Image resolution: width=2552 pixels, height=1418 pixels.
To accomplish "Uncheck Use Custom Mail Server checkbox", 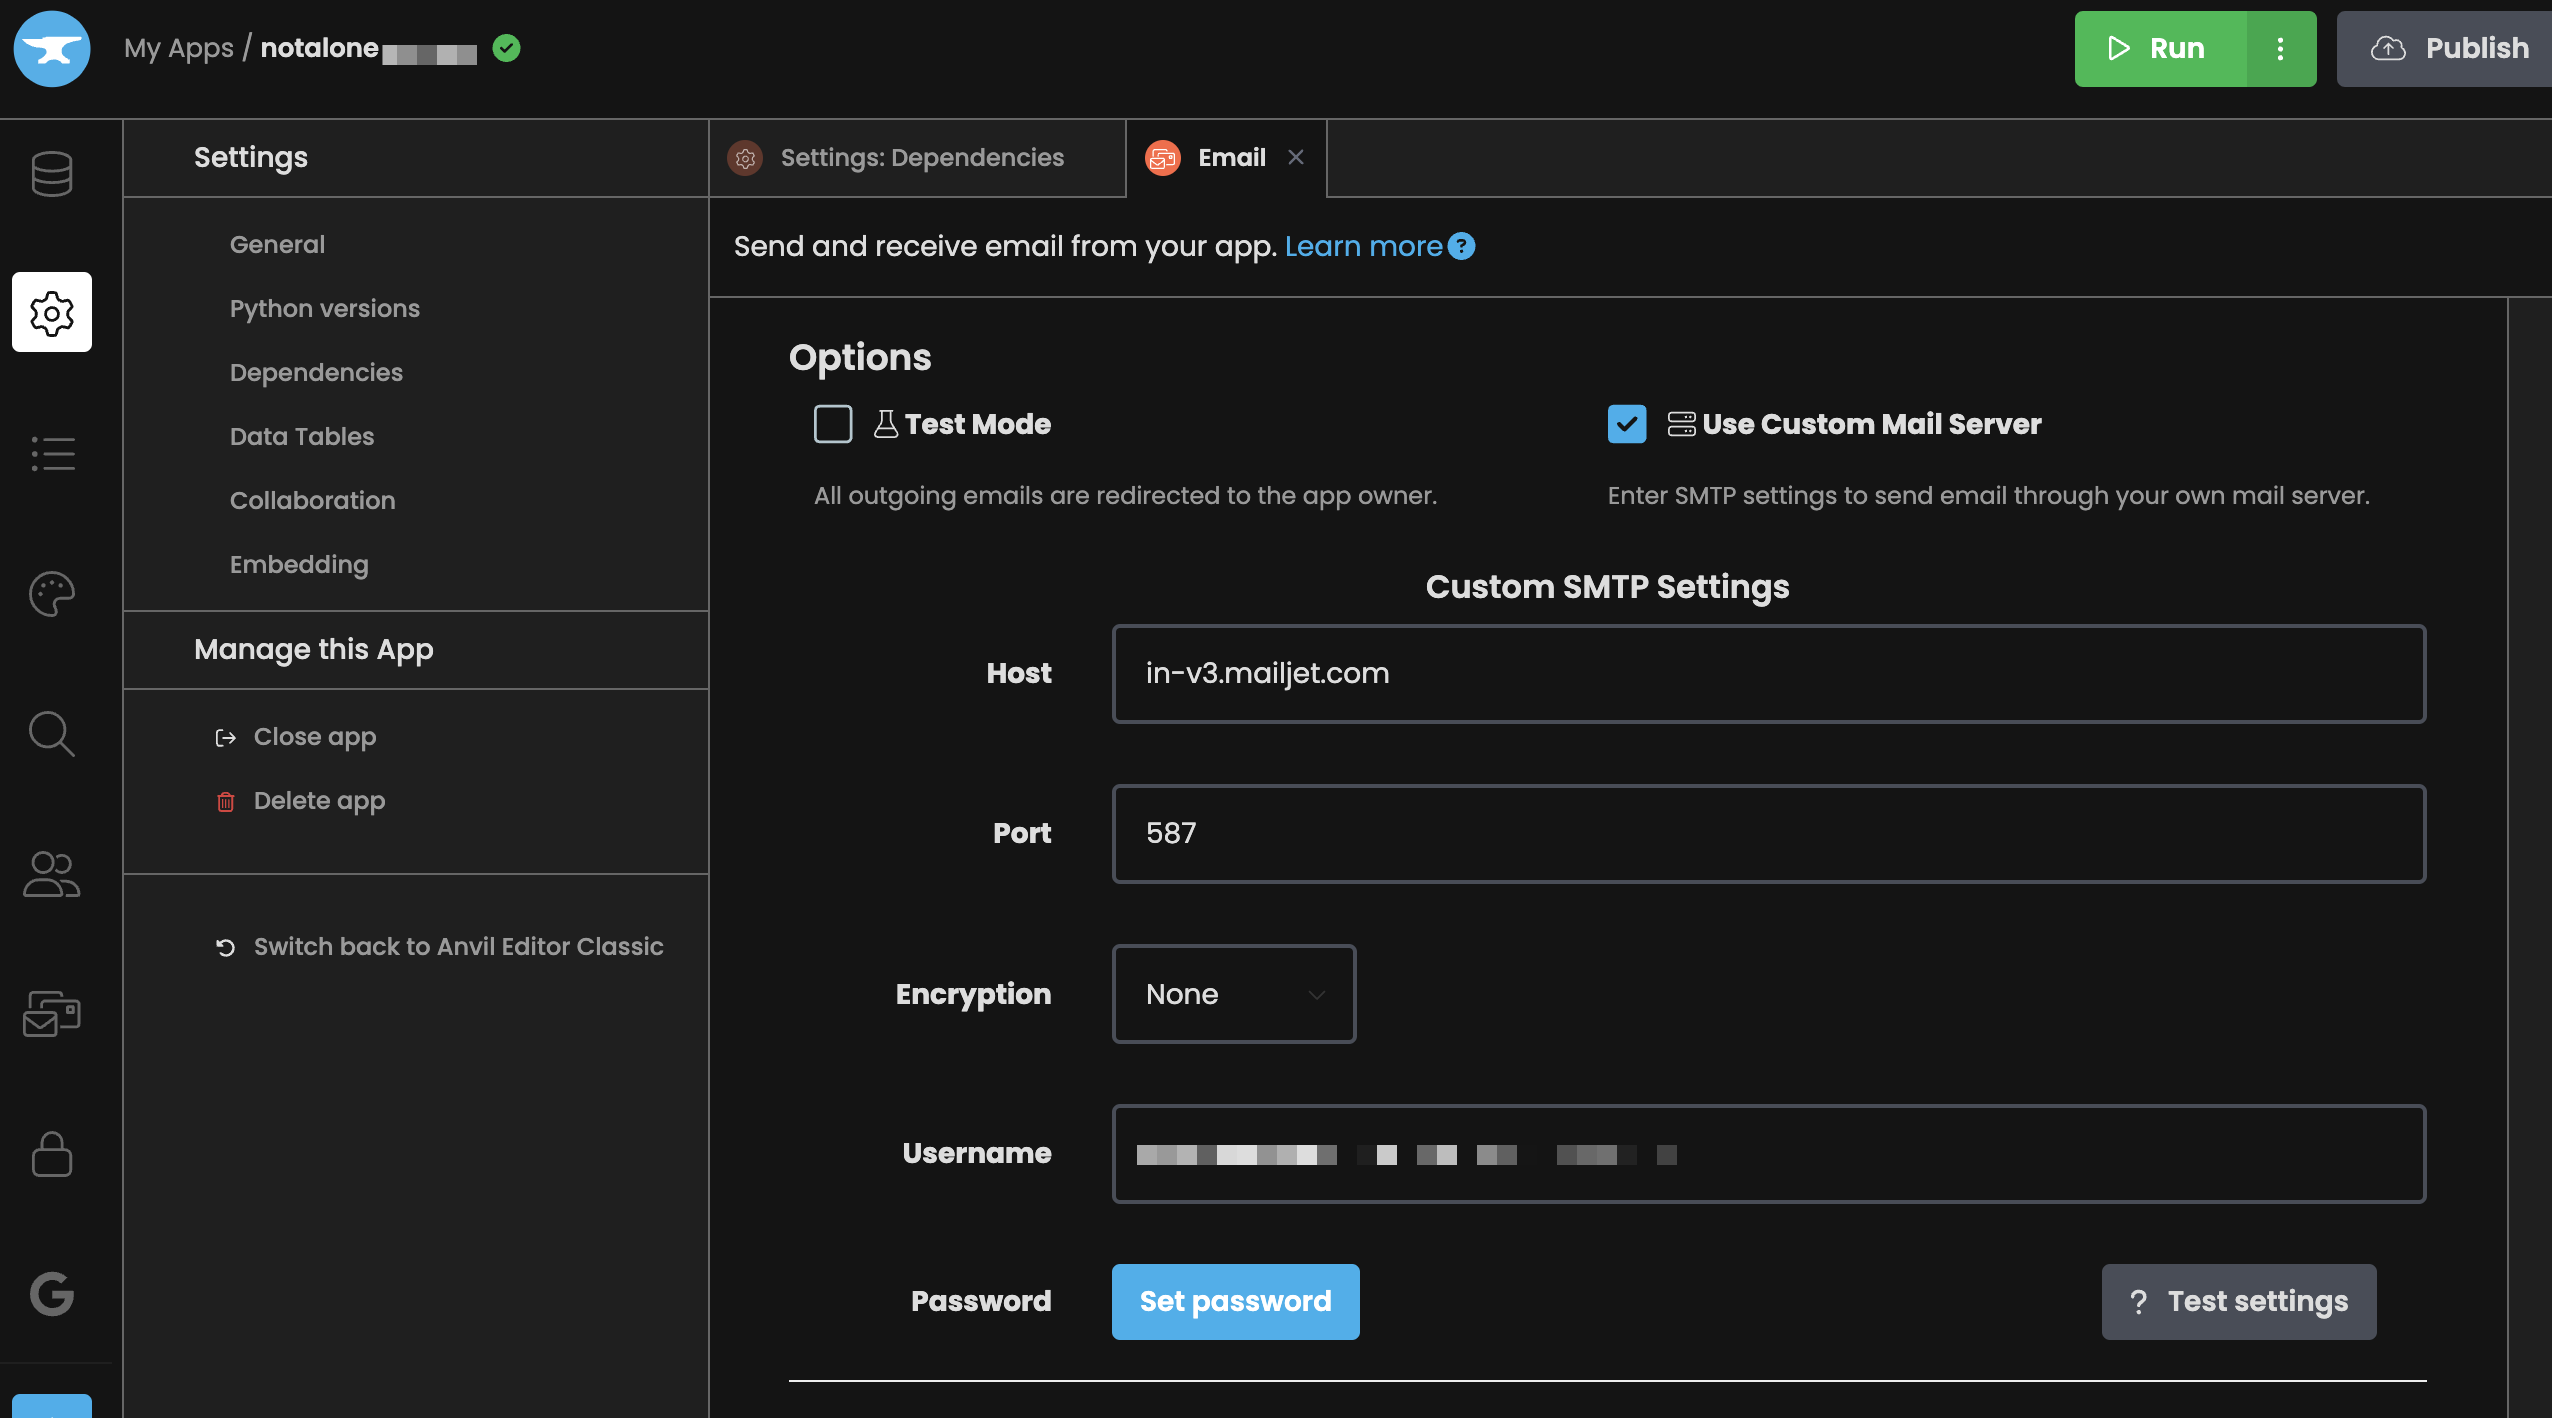I will (x=1627, y=424).
